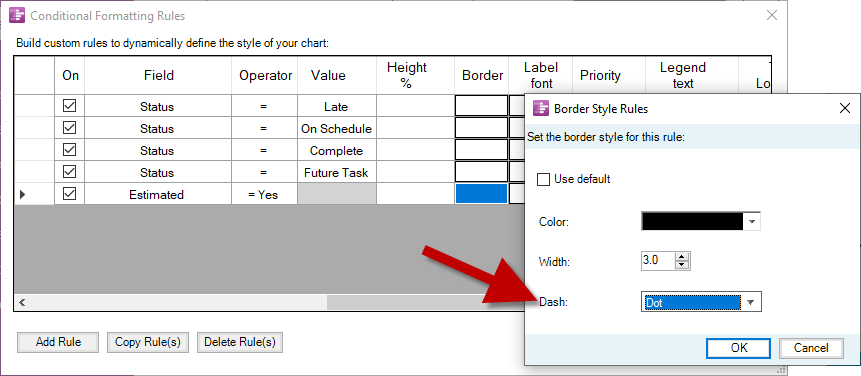Click the row selector arrow beside Estimated
861x376 pixels.
click(x=23, y=194)
